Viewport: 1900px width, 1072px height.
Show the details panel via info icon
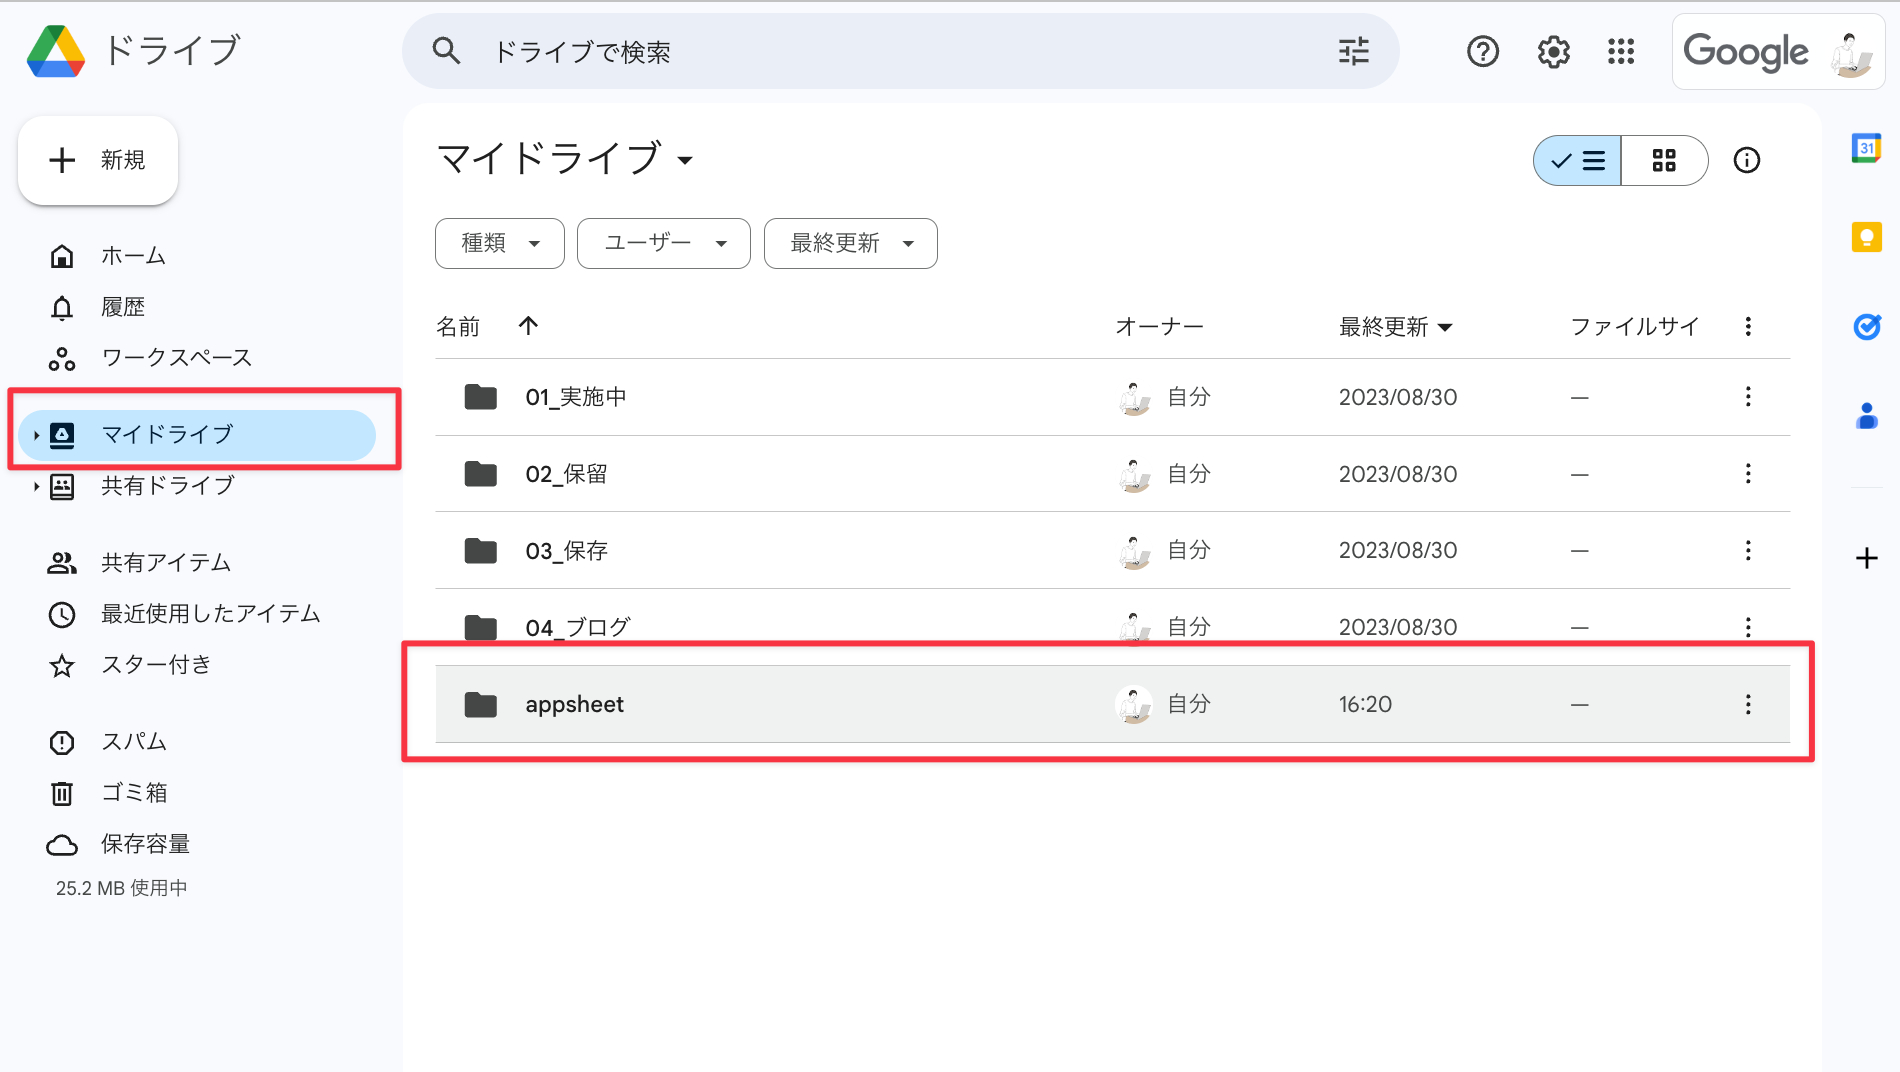[x=1747, y=160]
